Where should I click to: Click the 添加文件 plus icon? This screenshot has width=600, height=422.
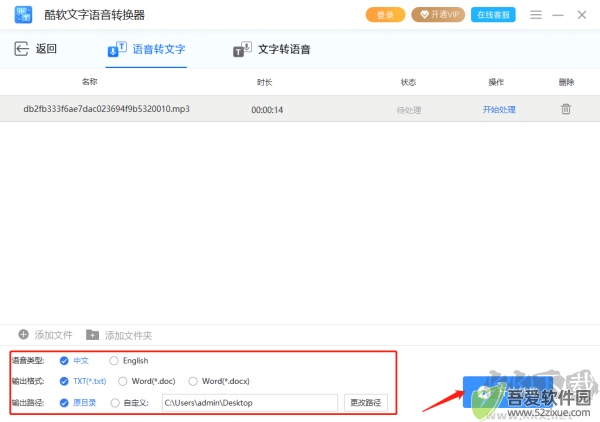coord(24,334)
